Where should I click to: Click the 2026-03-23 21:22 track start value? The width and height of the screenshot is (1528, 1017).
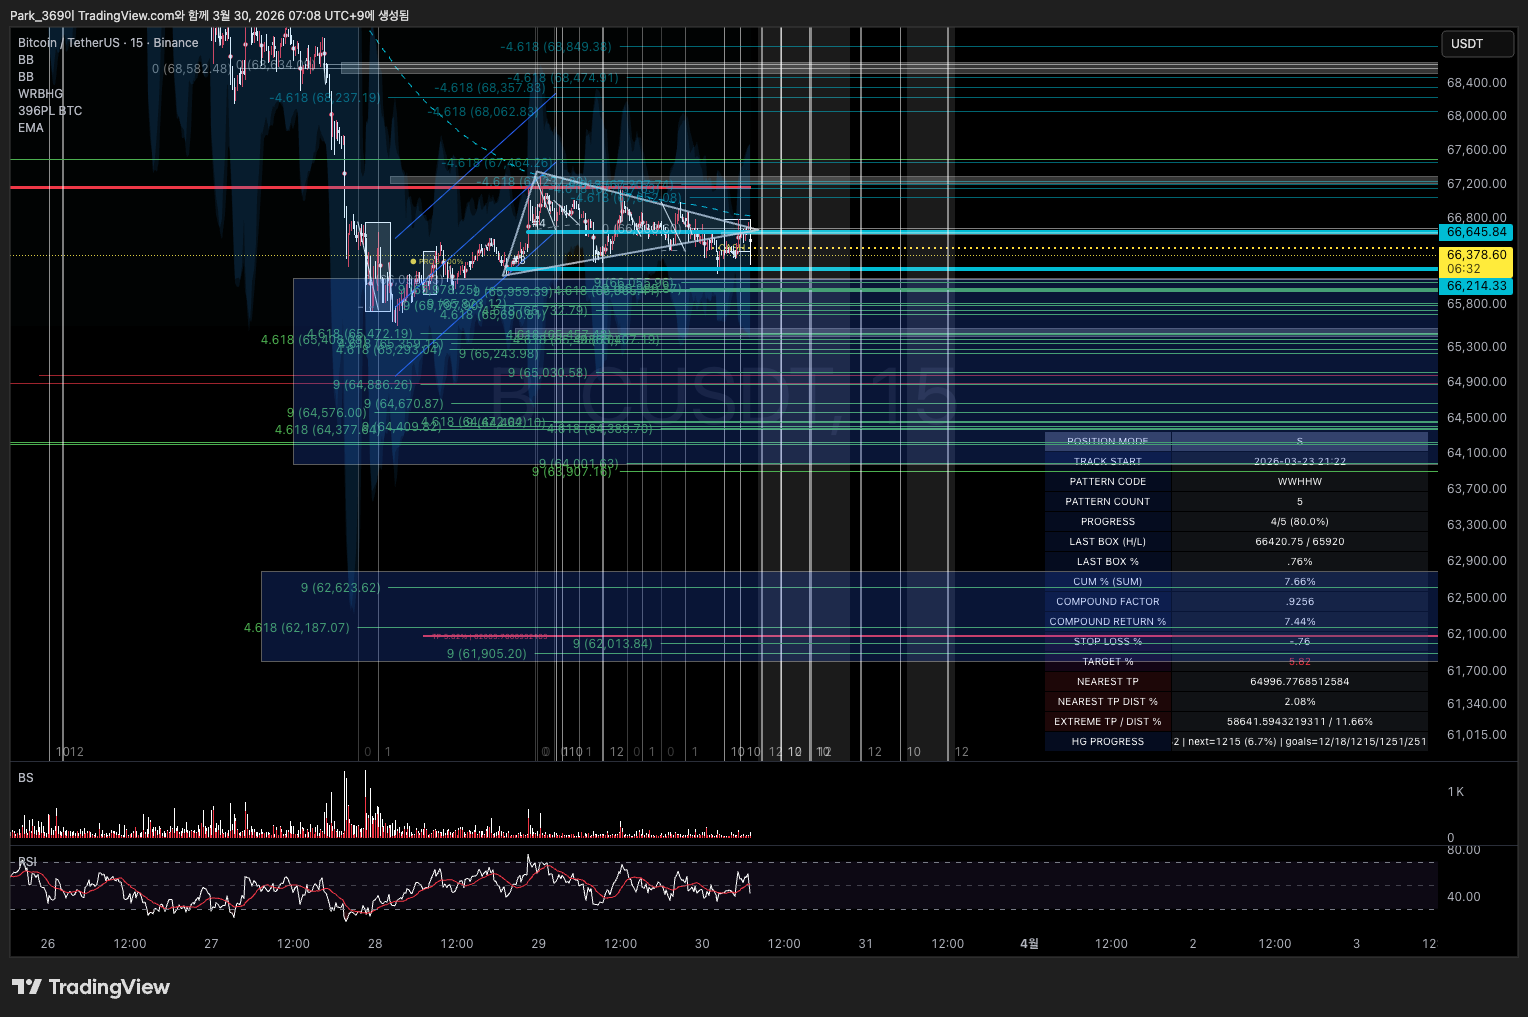[x=1300, y=462]
